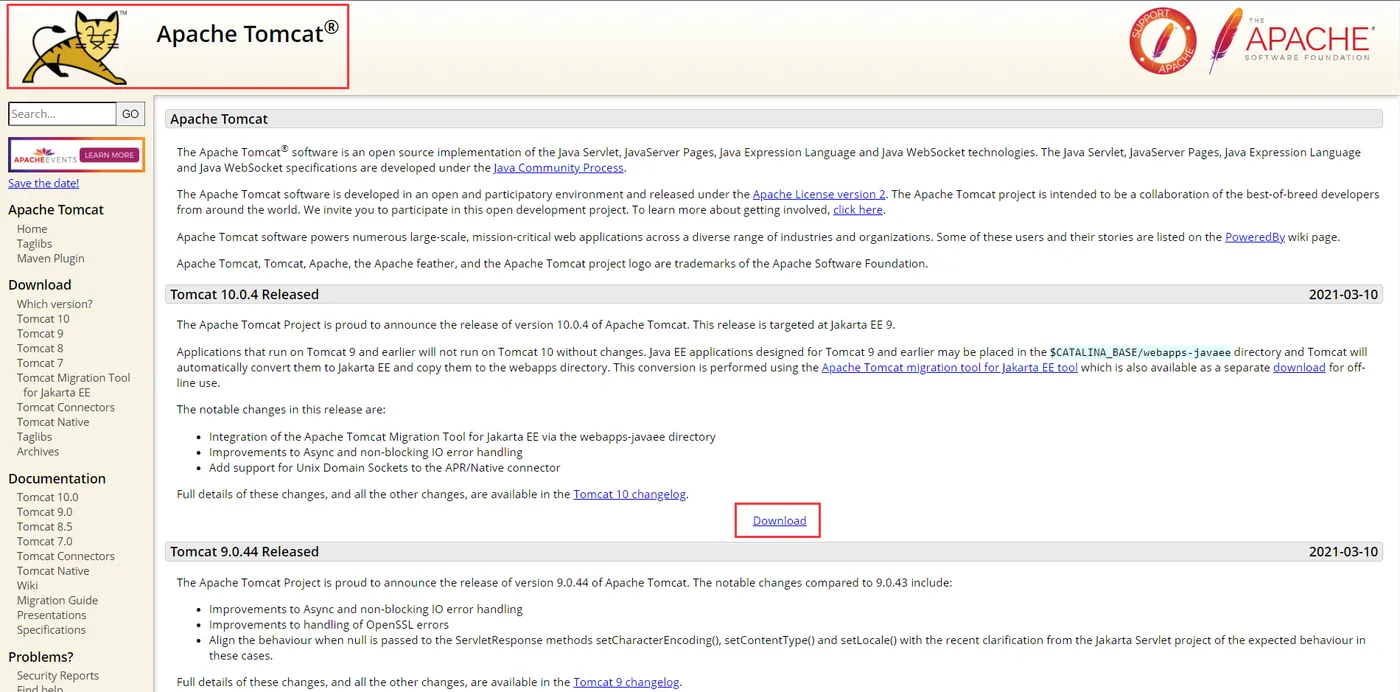1400x692 pixels.
Task: Open Taglibs link under Download section
Action: point(34,437)
